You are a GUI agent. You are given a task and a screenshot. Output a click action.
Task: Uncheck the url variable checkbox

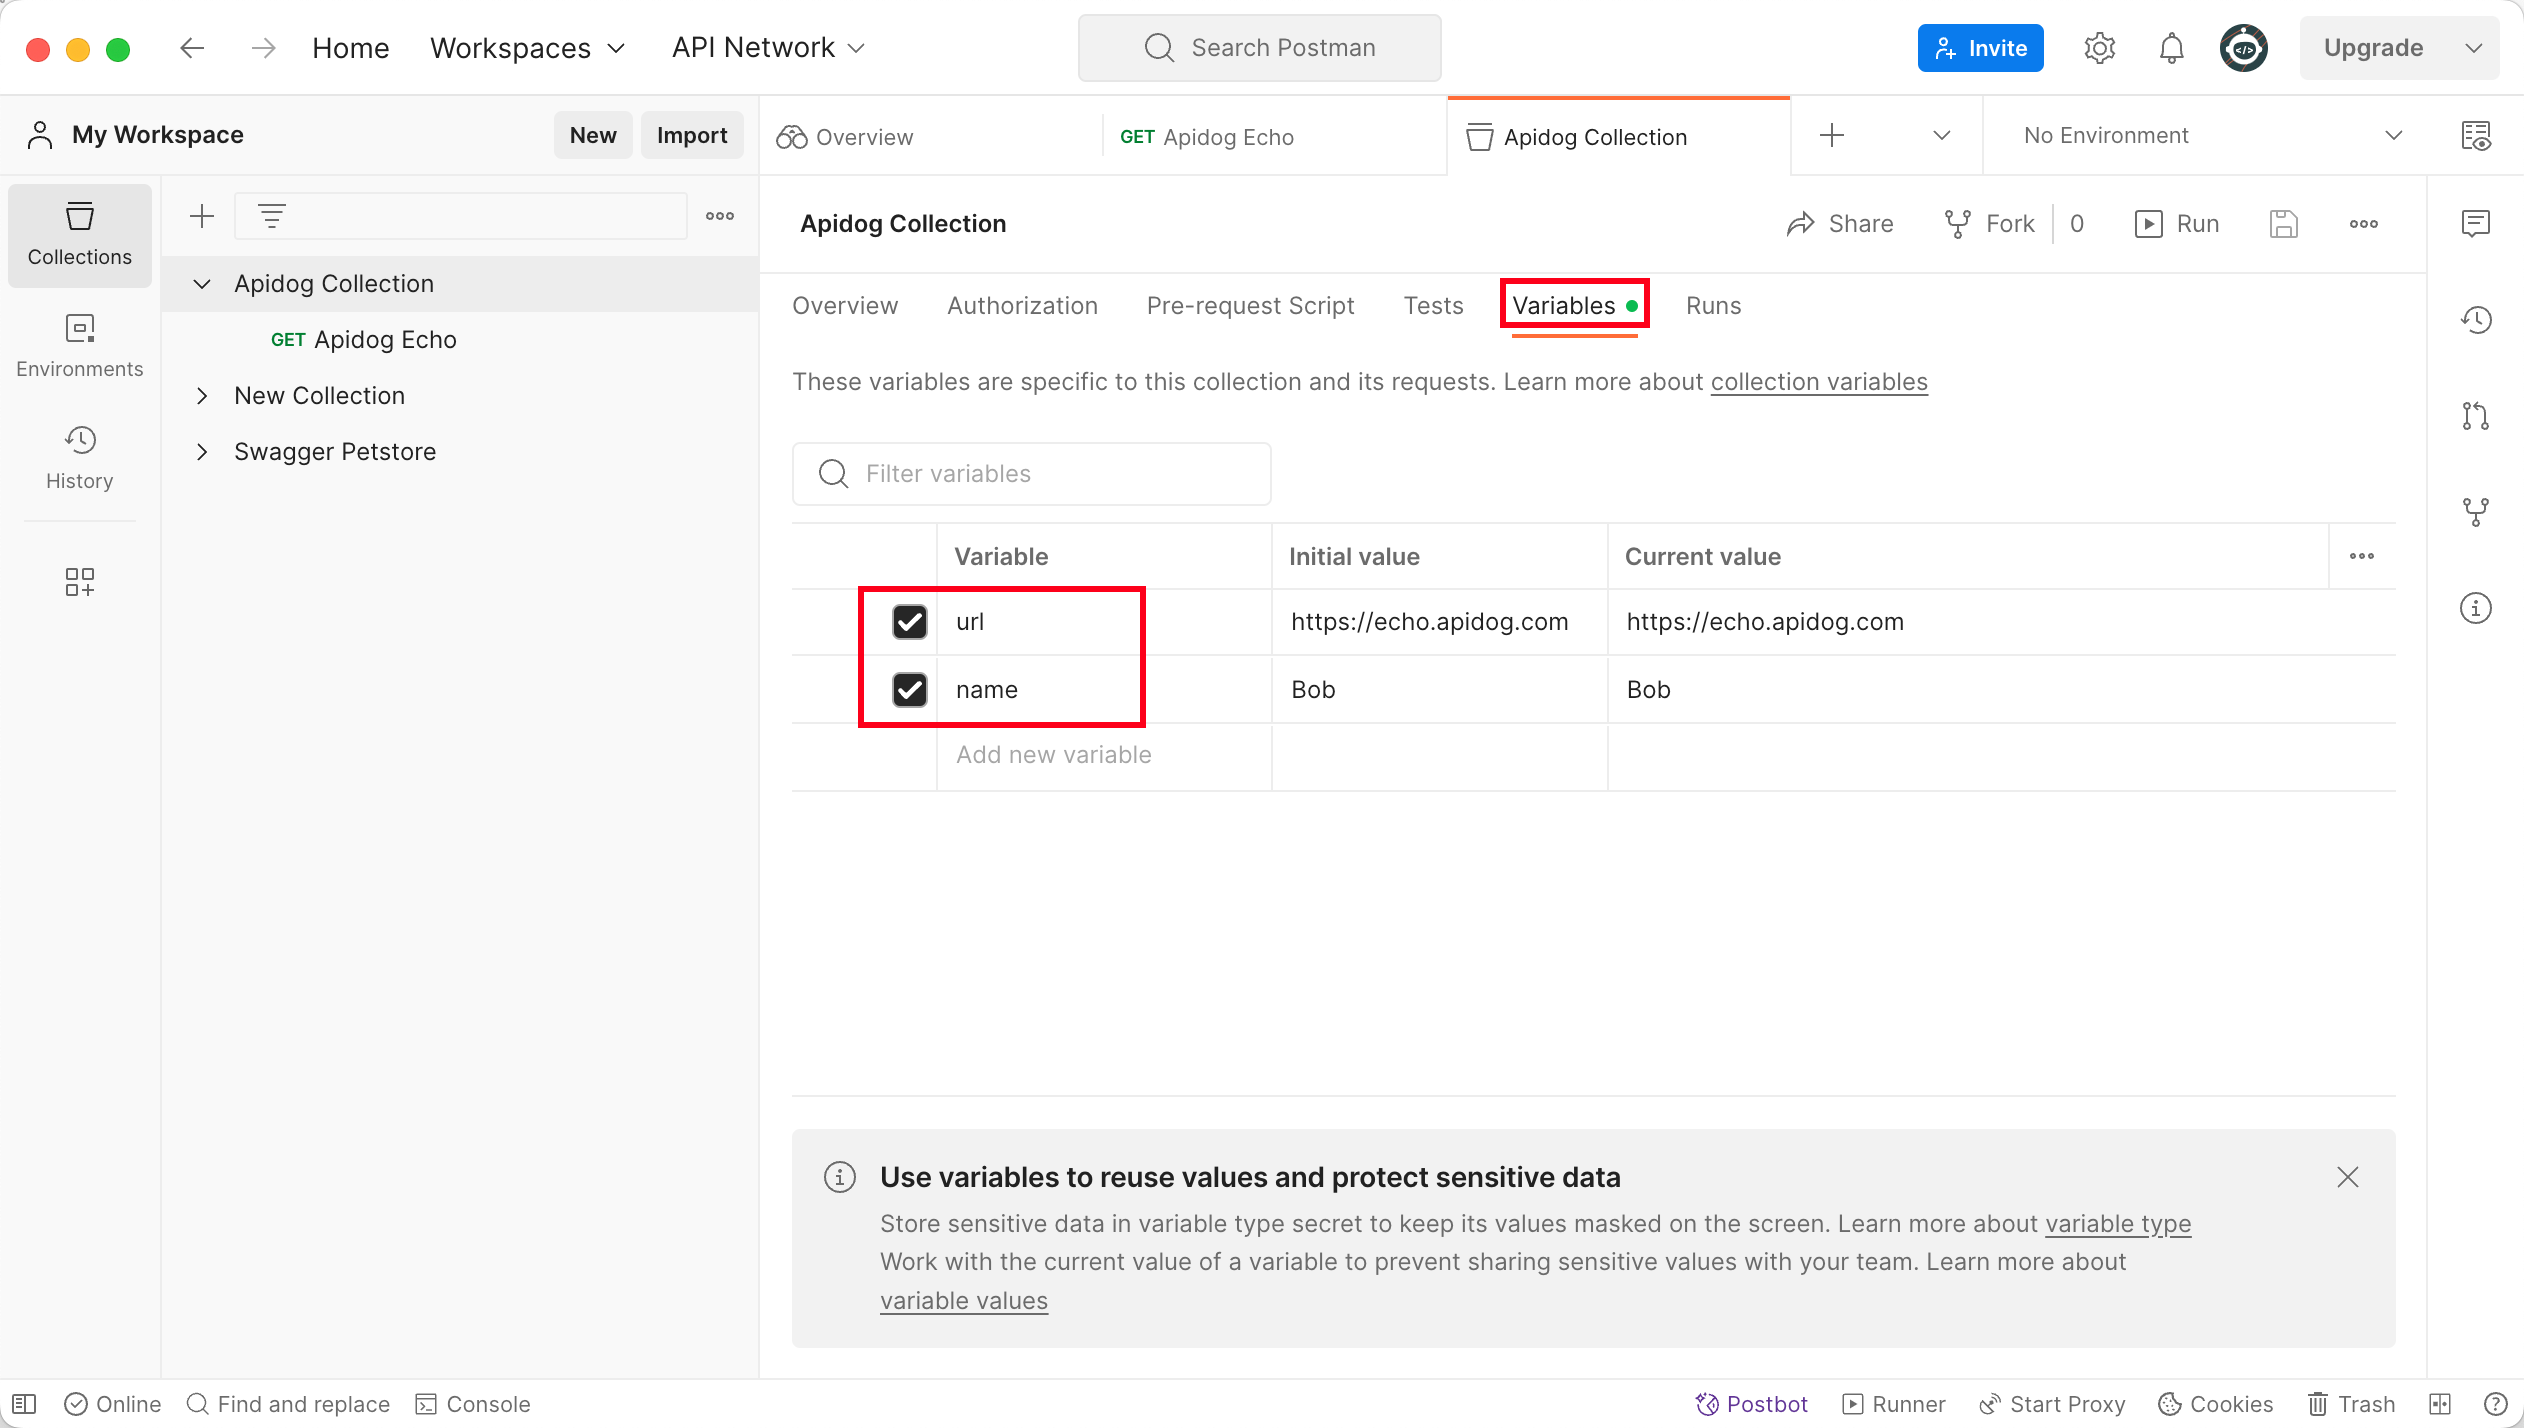pos(909,622)
